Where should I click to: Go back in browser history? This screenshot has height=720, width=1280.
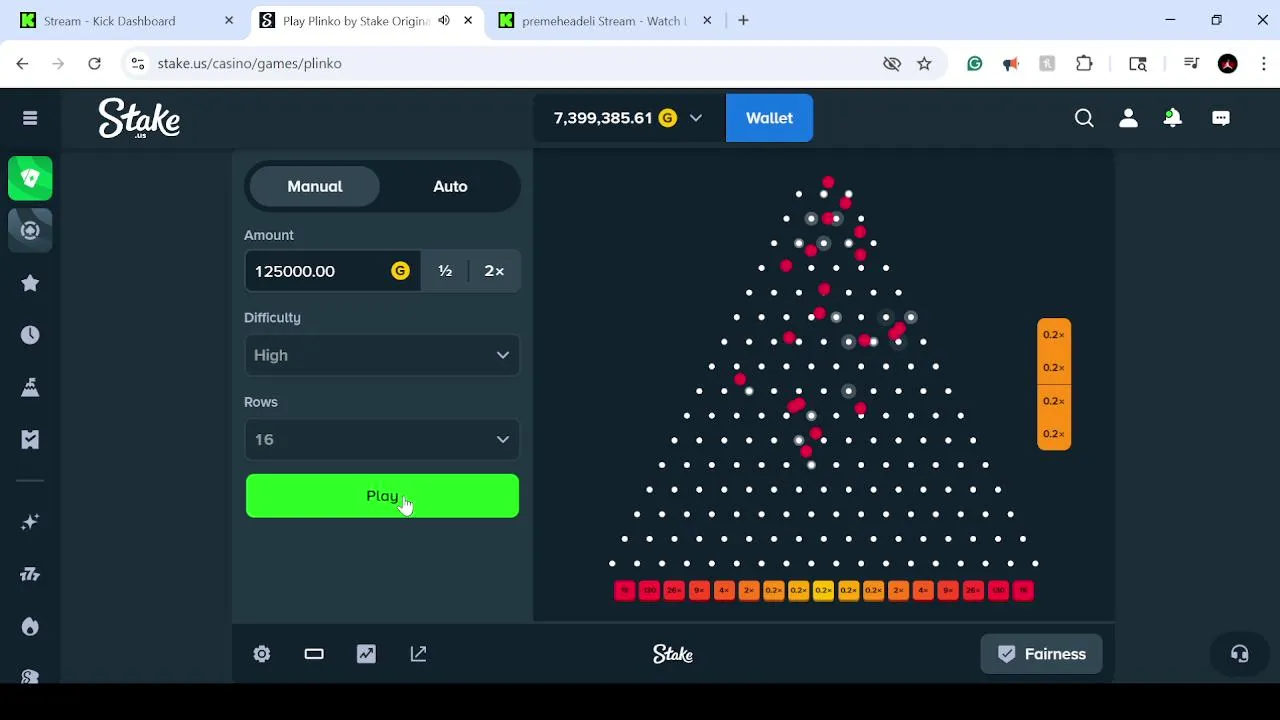[x=22, y=63]
